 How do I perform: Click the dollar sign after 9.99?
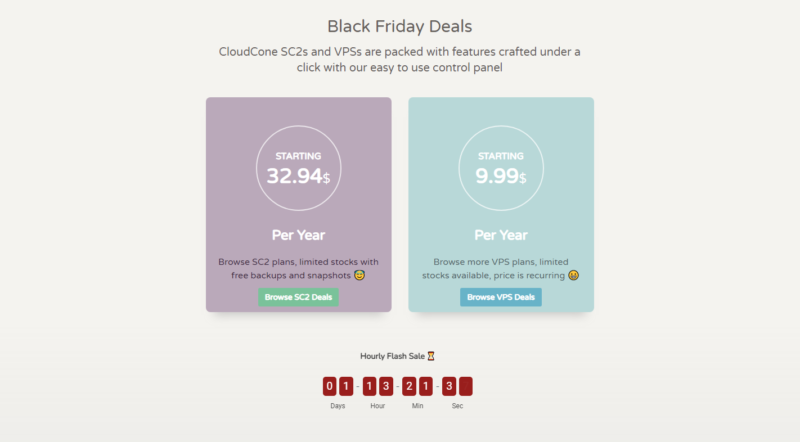tap(522, 179)
